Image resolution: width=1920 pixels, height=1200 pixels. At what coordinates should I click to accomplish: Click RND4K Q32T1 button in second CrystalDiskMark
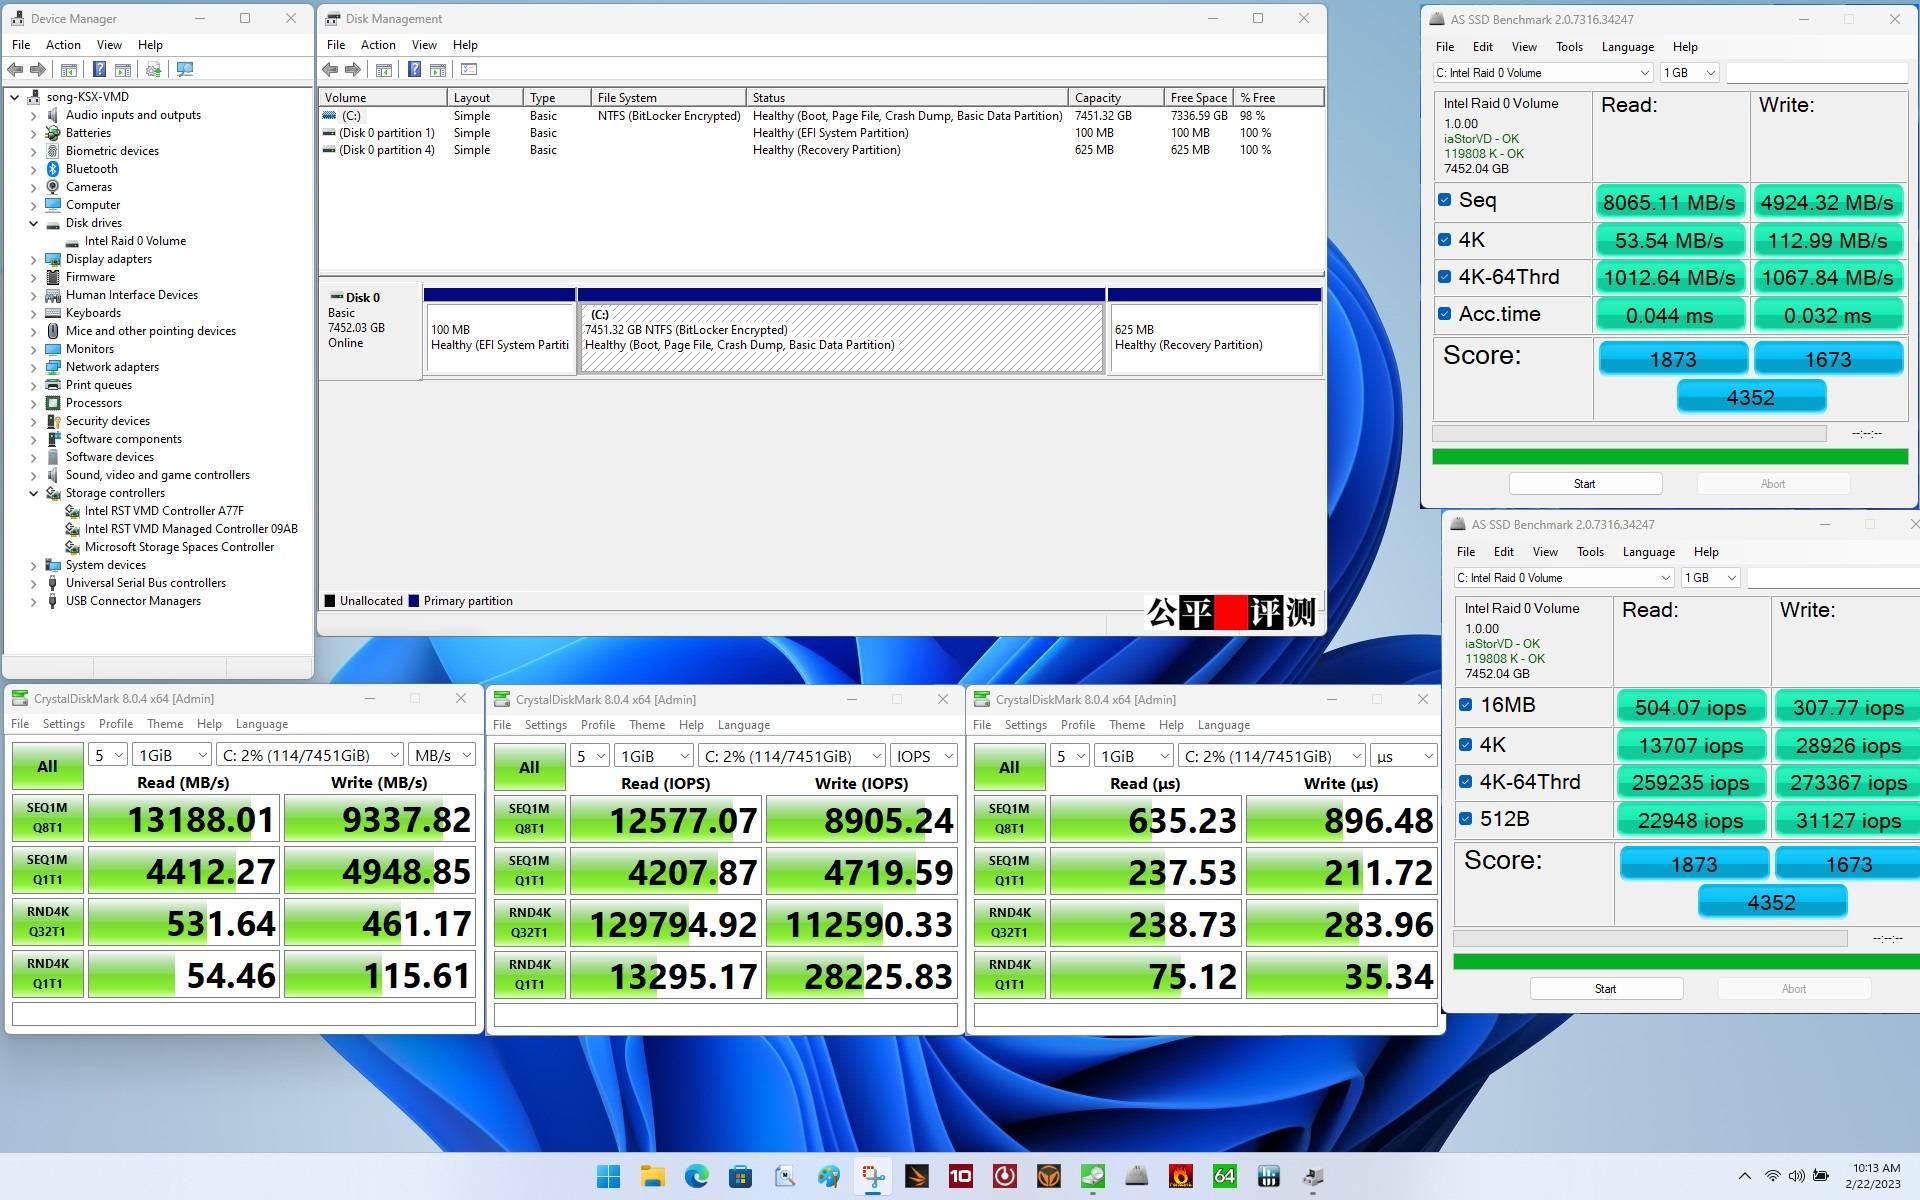tap(529, 923)
